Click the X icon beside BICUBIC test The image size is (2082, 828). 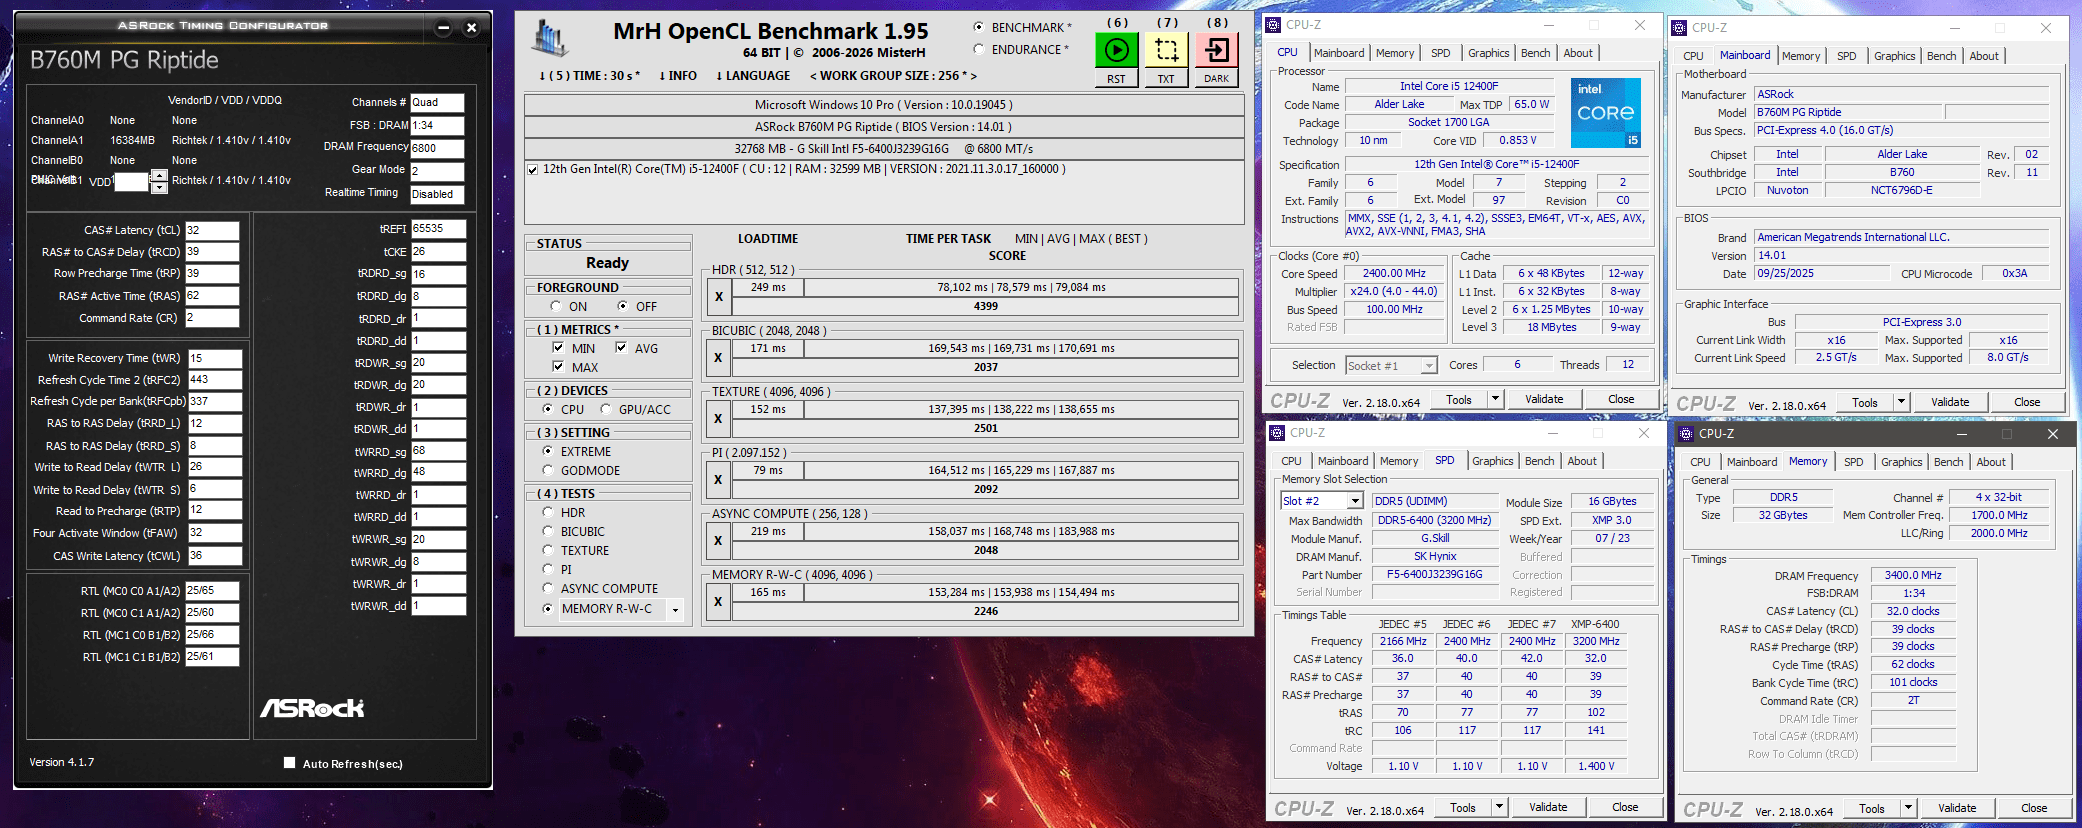[x=718, y=357]
